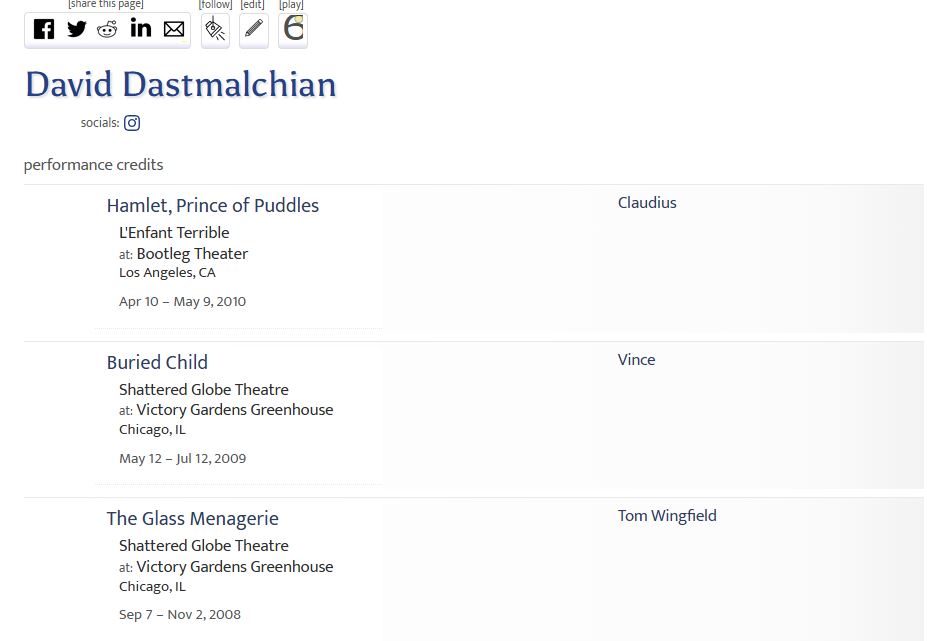Share page via Twitter bird icon
This screenshot has width=927, height=641.
(x=76, y=29)
